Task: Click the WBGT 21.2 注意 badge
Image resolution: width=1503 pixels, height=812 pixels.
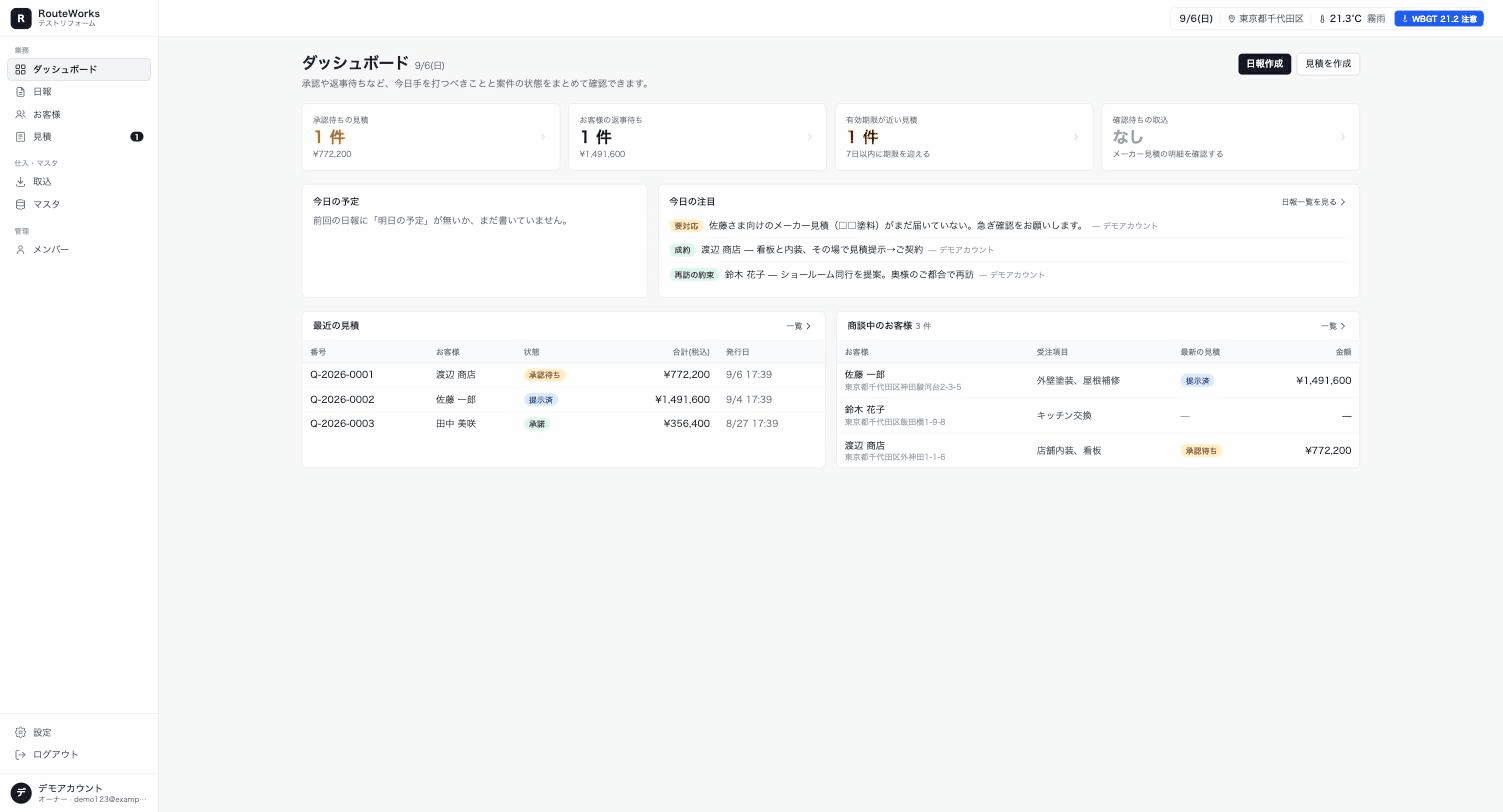Action: [1439, 19]
